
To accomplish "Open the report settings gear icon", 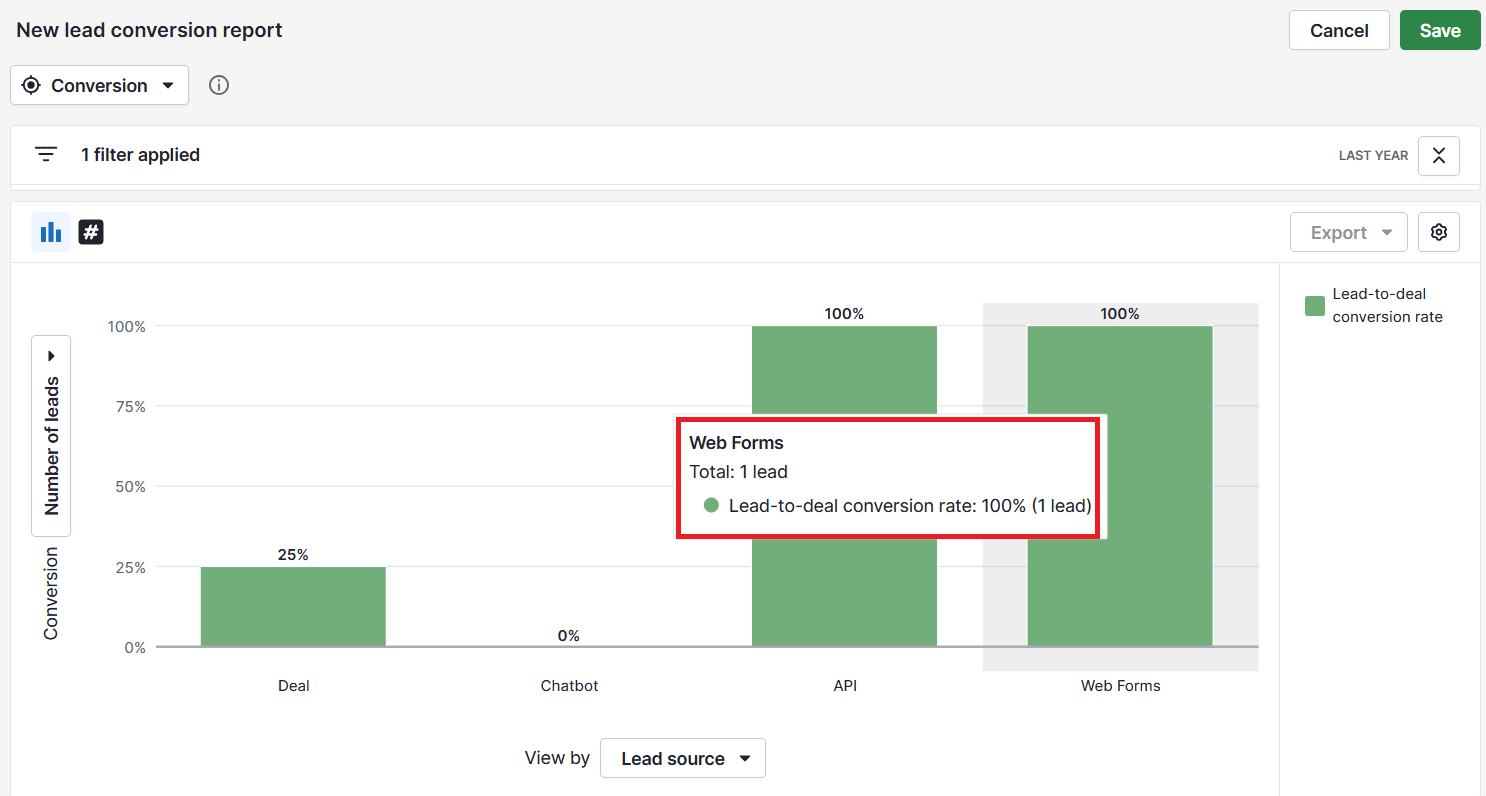I will tap(1438, 232).
